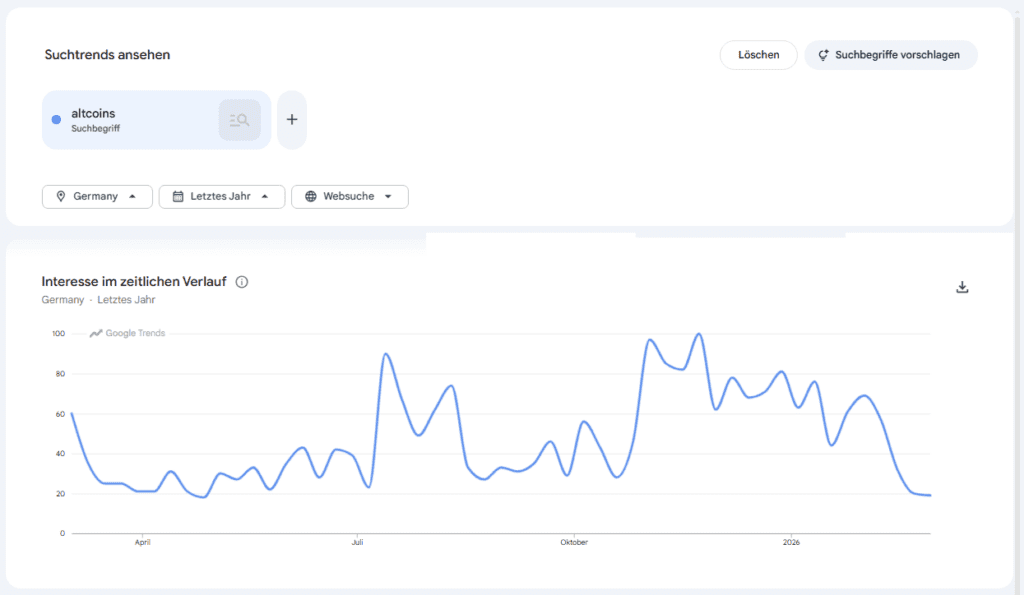
Task: Click the Google Trends logo in chart
Action: (x=128, y=333)
